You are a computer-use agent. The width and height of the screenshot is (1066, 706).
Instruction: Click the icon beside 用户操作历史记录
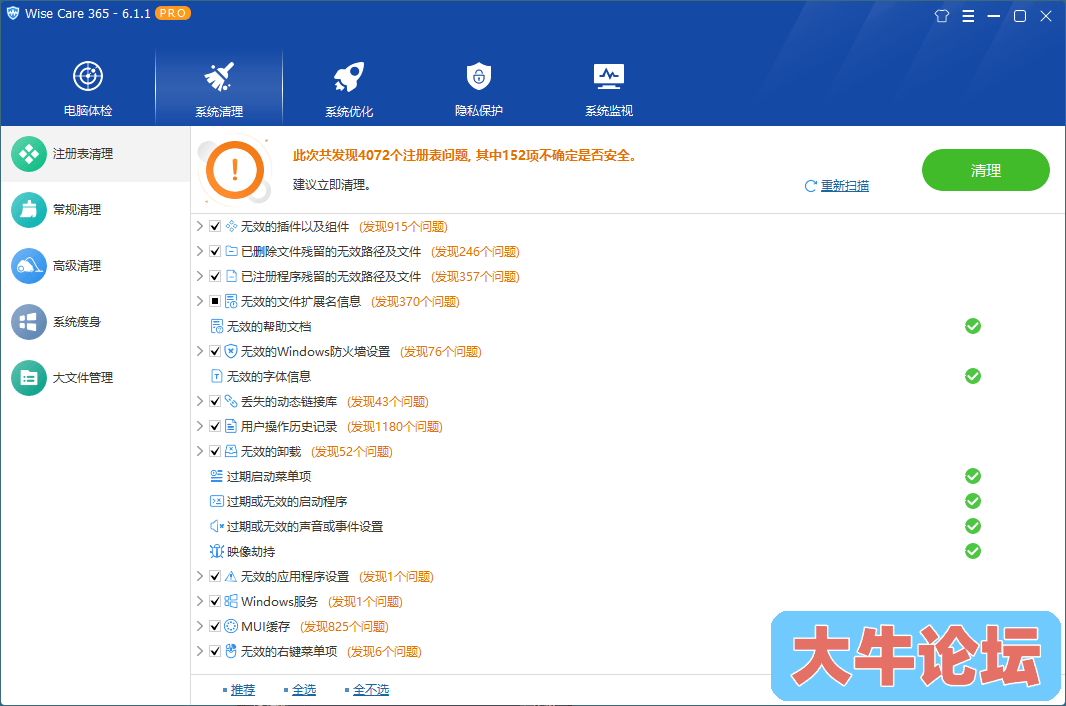tap(231, 426)
